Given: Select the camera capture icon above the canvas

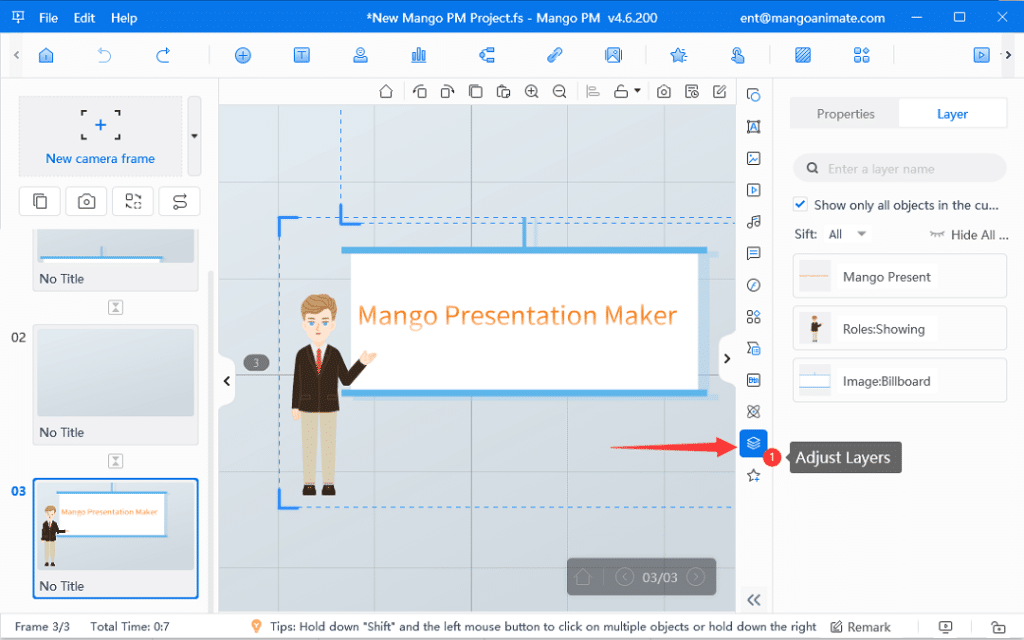Looking at the screenshot, I should coord(663,91).
